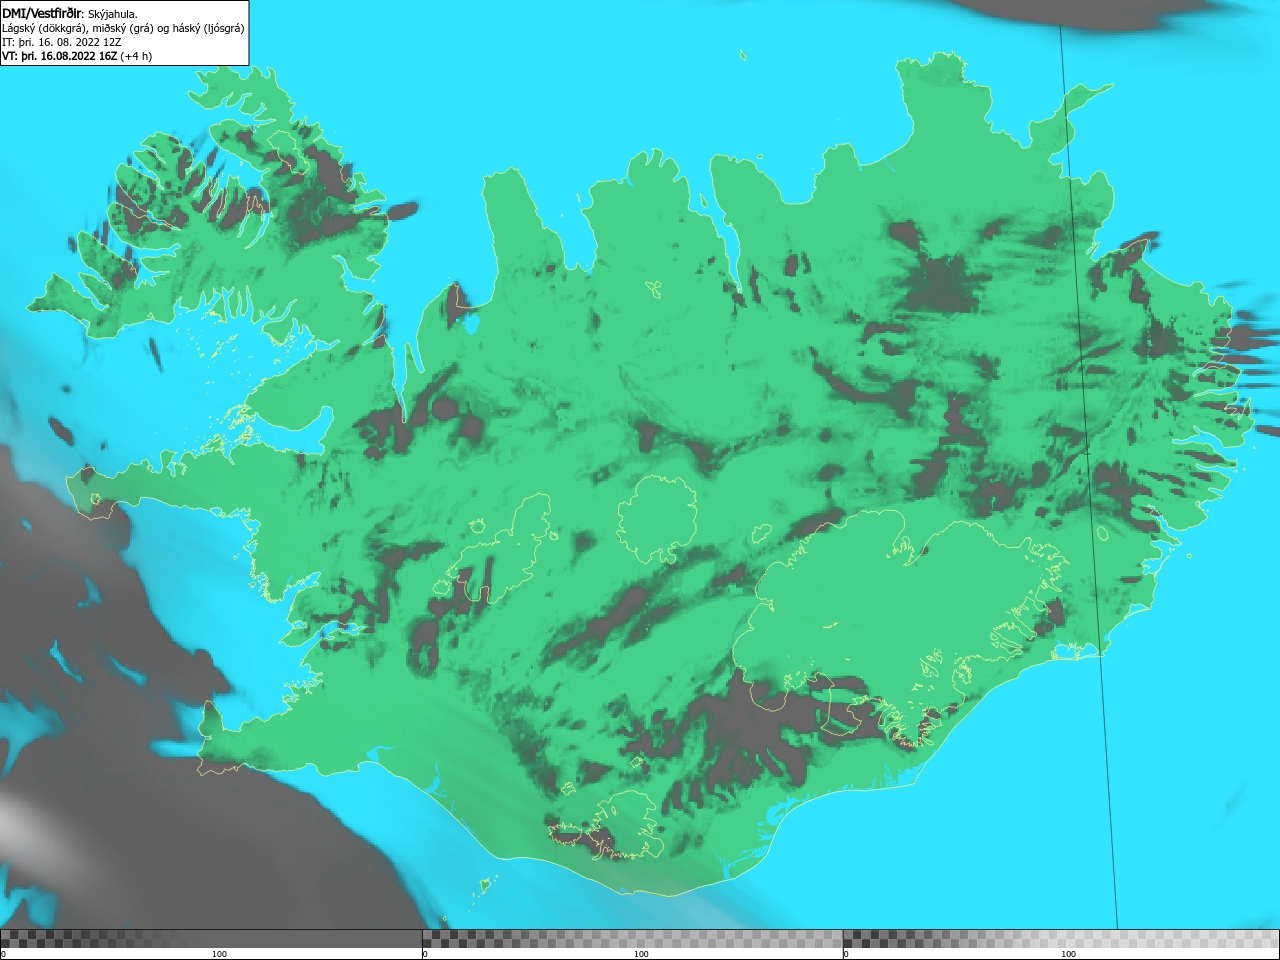
Task: Click the light grey high-cloud color scale bar
Action: pyautogui.click(x=1061, y=939)
